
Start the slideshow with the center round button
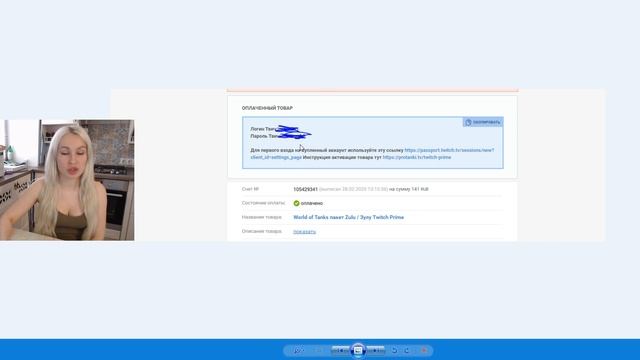coord(358,350)
